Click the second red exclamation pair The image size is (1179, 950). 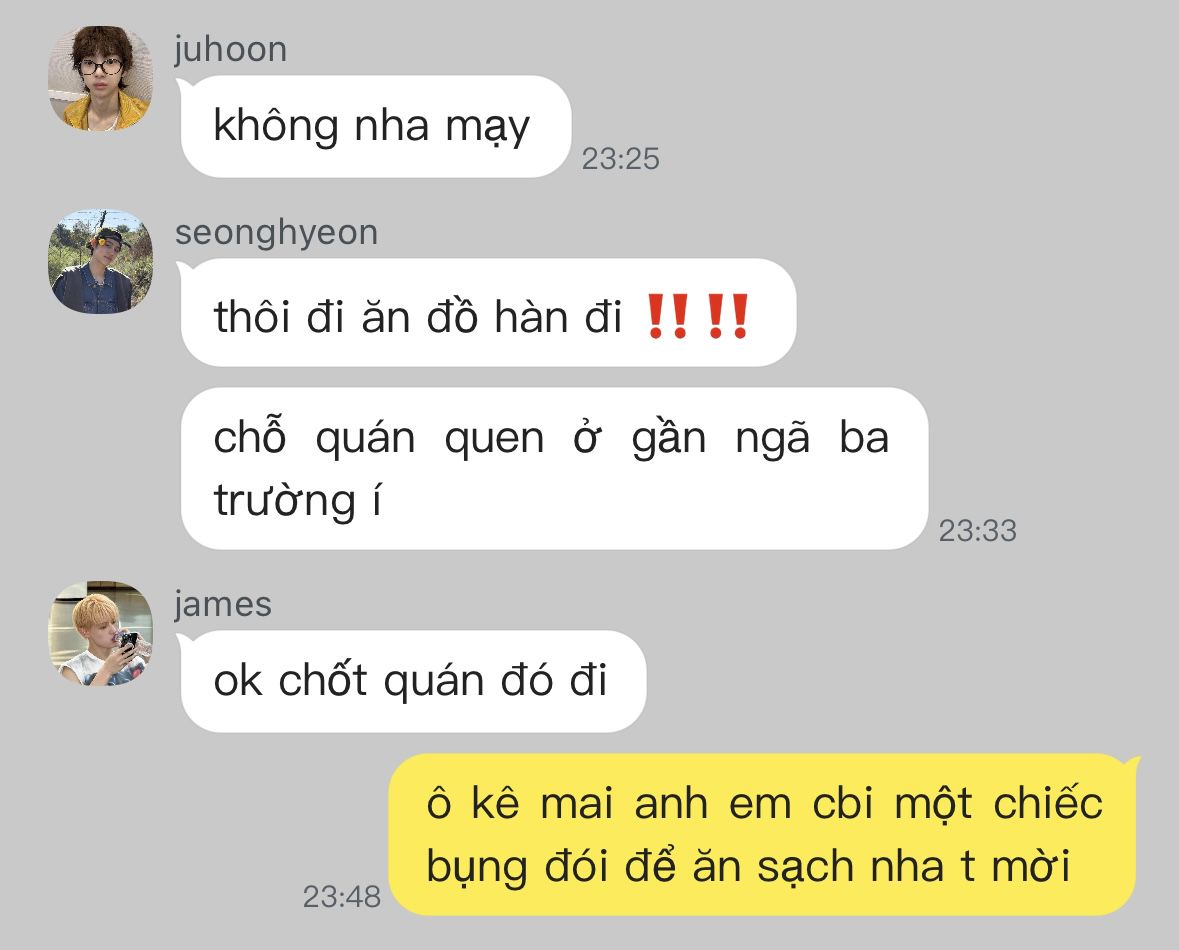point(727,316)
